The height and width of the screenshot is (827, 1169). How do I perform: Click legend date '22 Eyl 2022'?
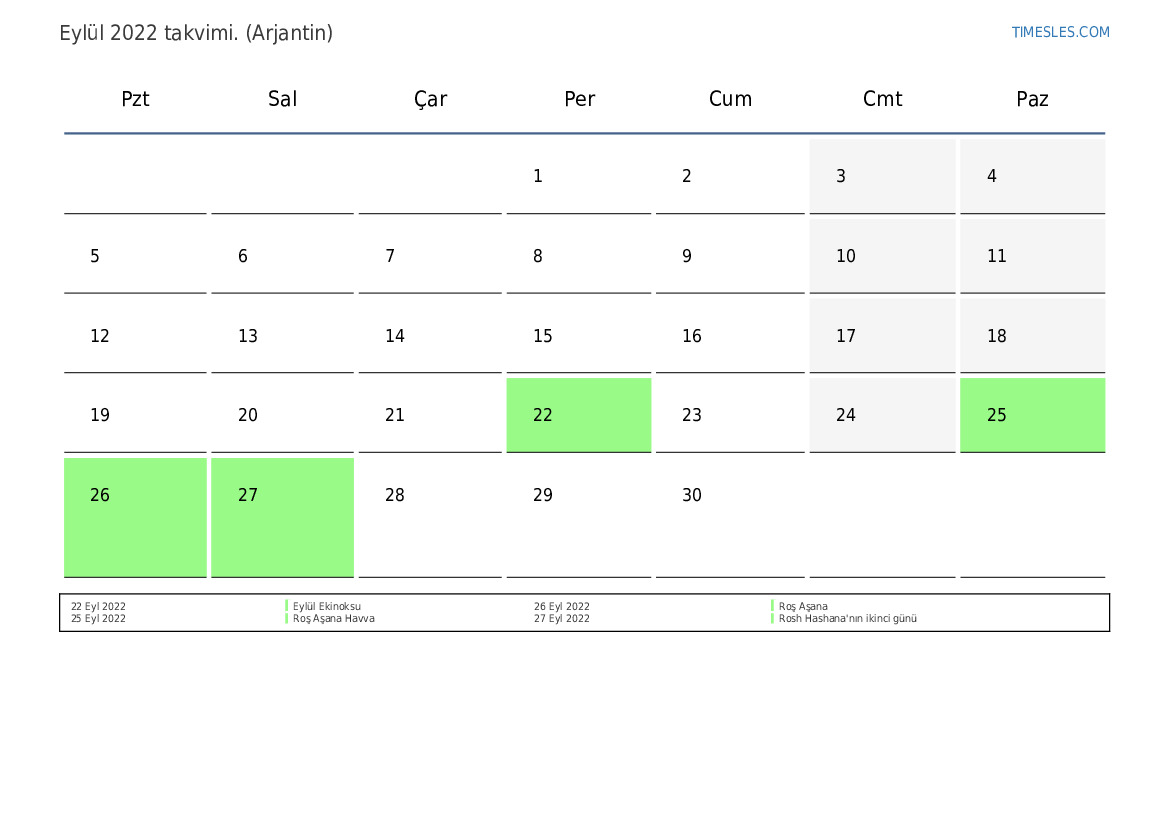pyautogui.click(x=98, y=606)
